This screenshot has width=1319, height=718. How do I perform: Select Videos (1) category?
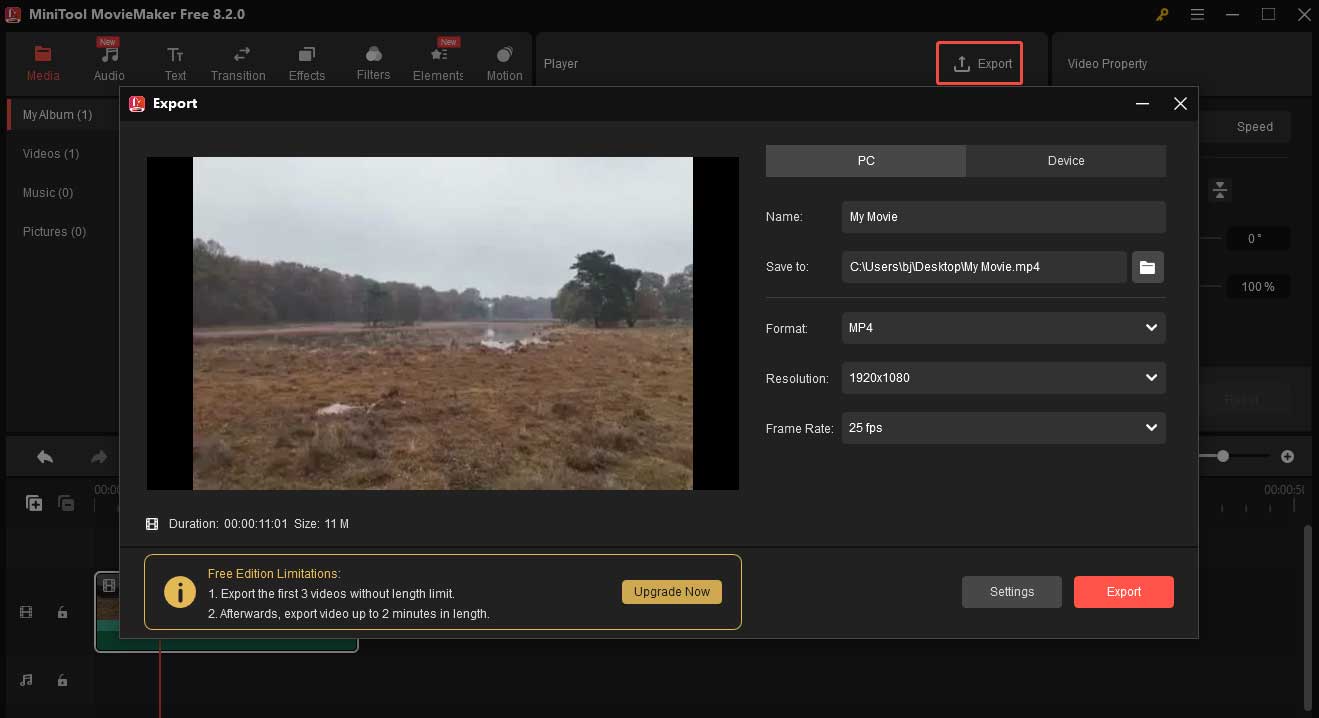pyautogui.click(x=51, y=154)
